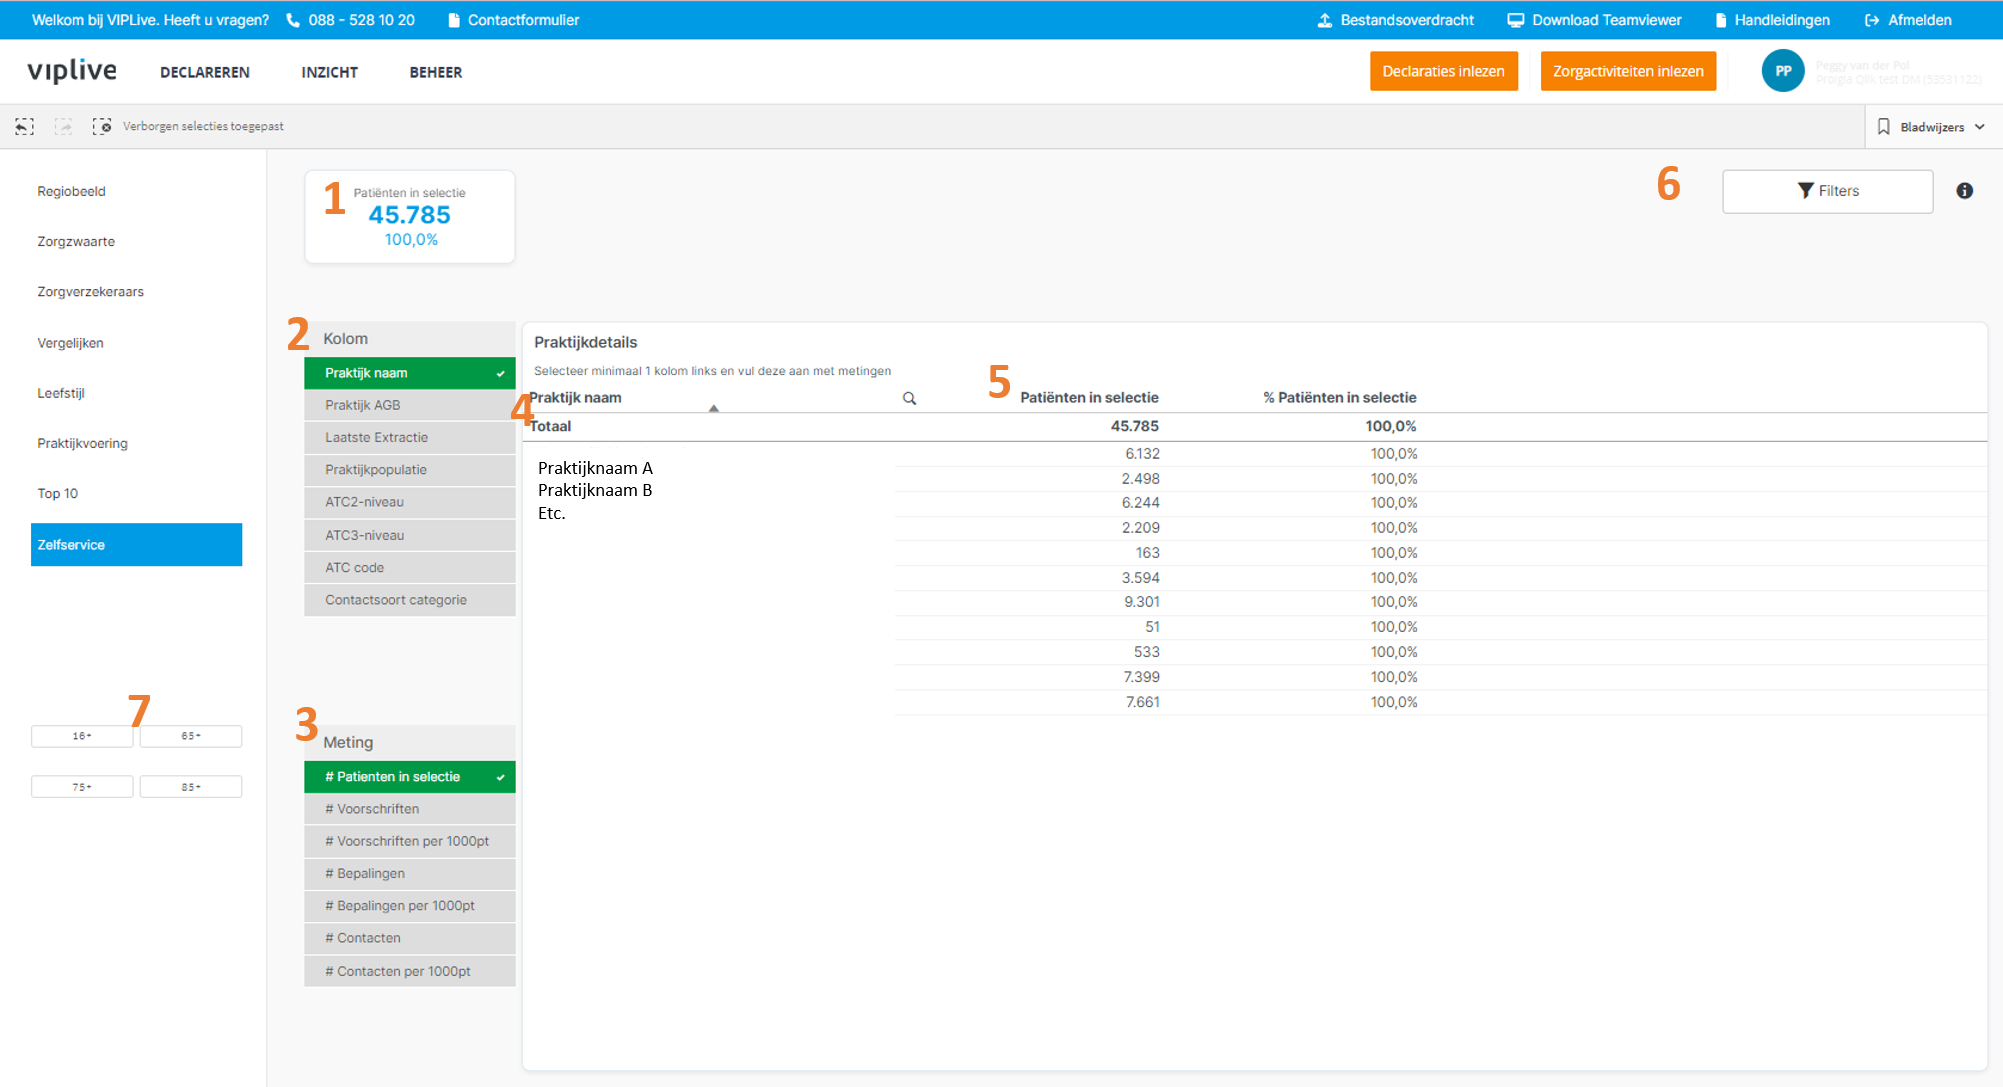The width and height of the screenshot is (2003, 1087).
Task: Open the Contactformulier document icon
Action: [x=454, y=20]
